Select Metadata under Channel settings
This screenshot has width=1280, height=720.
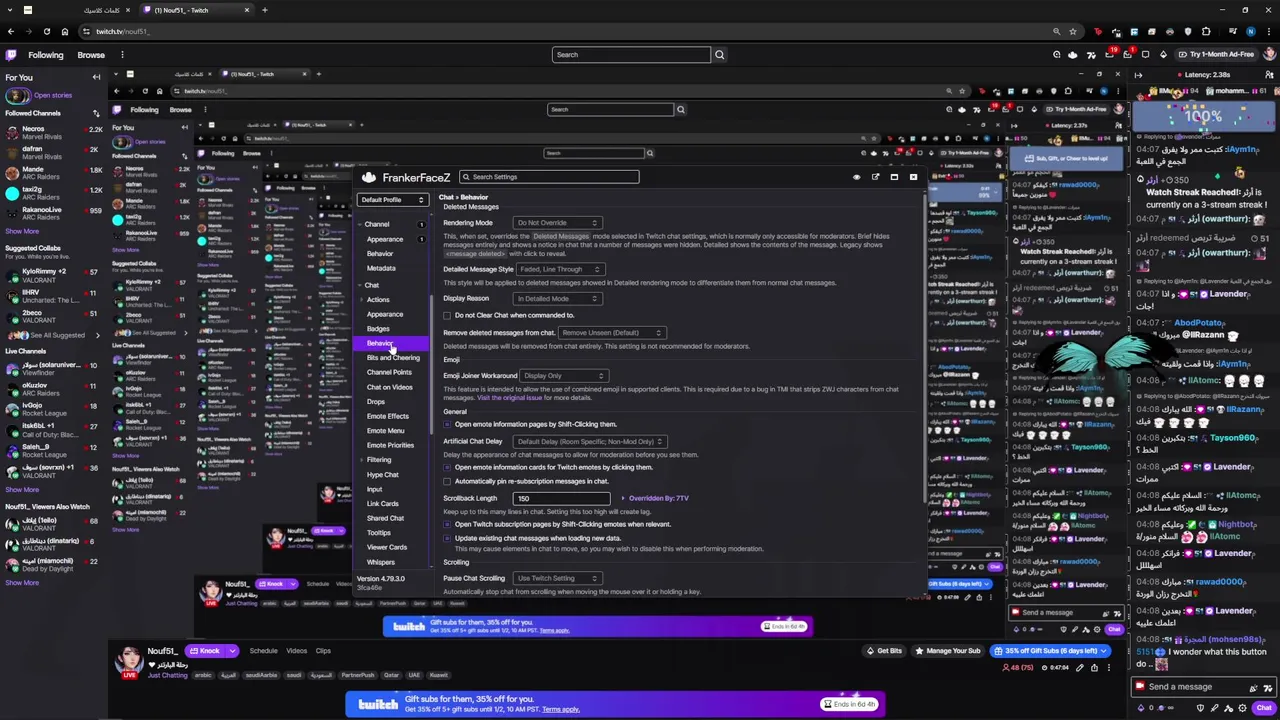[x=381, y=268]
